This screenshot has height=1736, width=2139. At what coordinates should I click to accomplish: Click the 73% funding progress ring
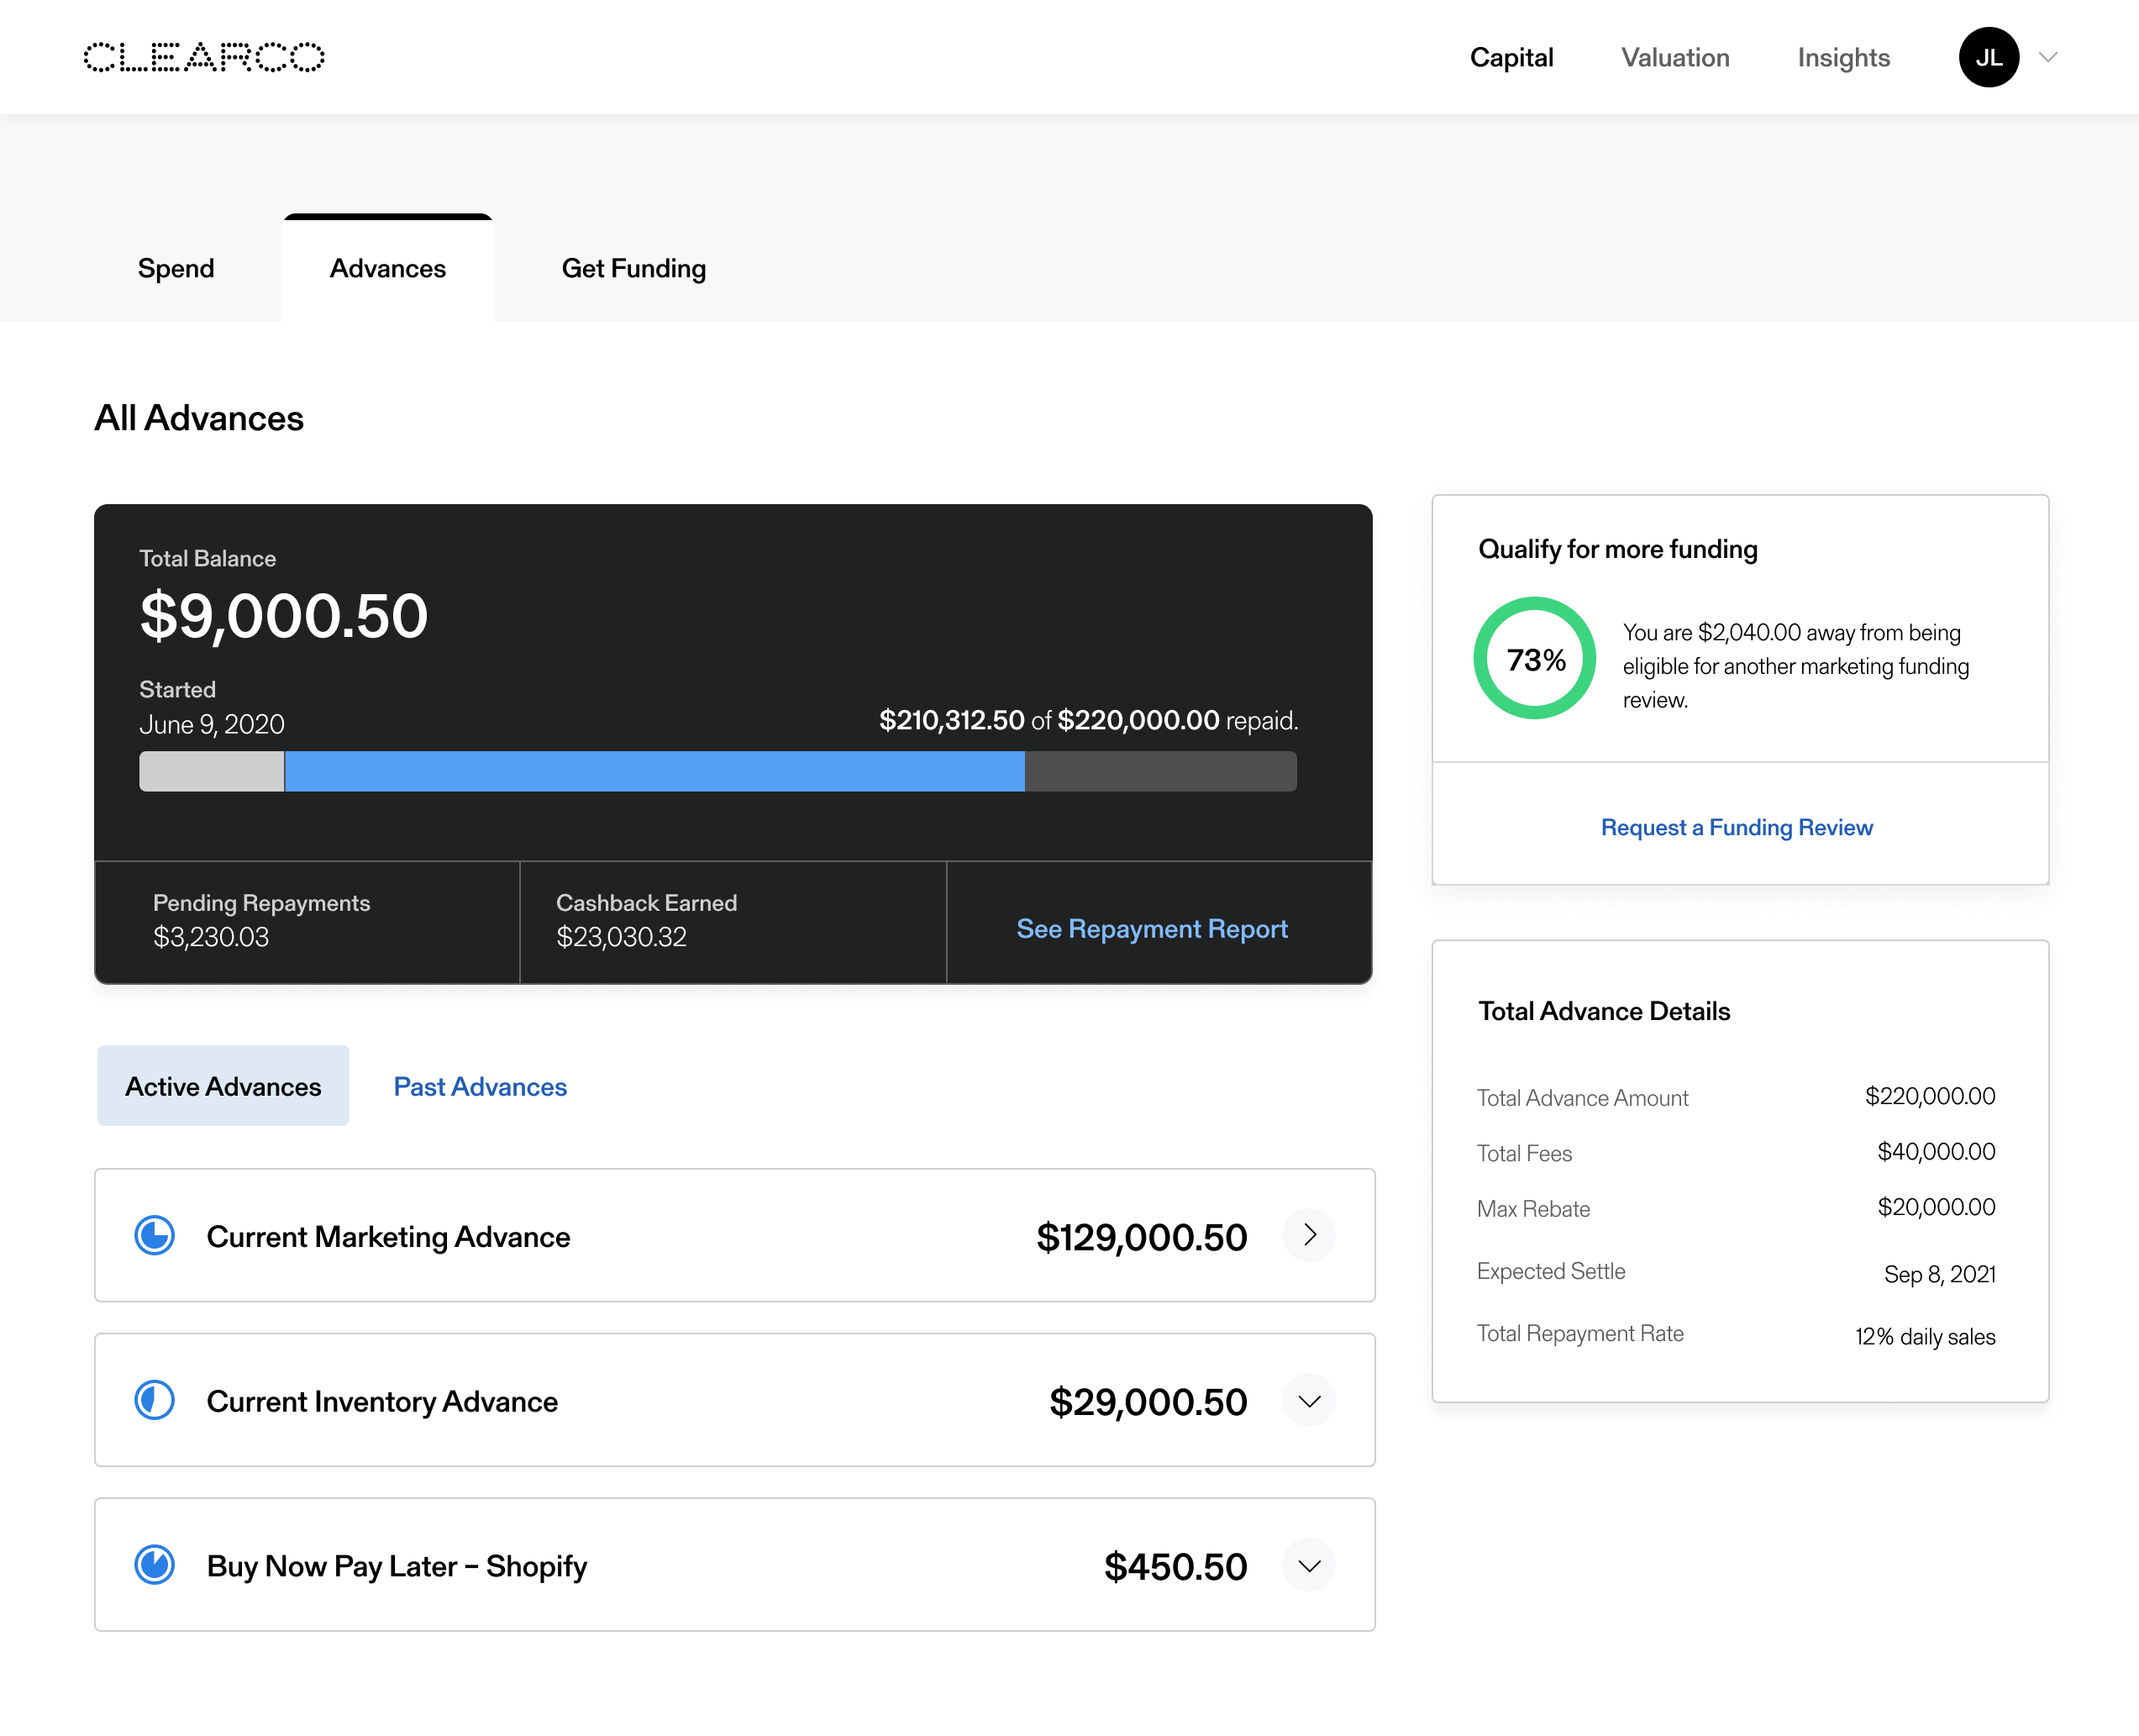[1534, 658]
